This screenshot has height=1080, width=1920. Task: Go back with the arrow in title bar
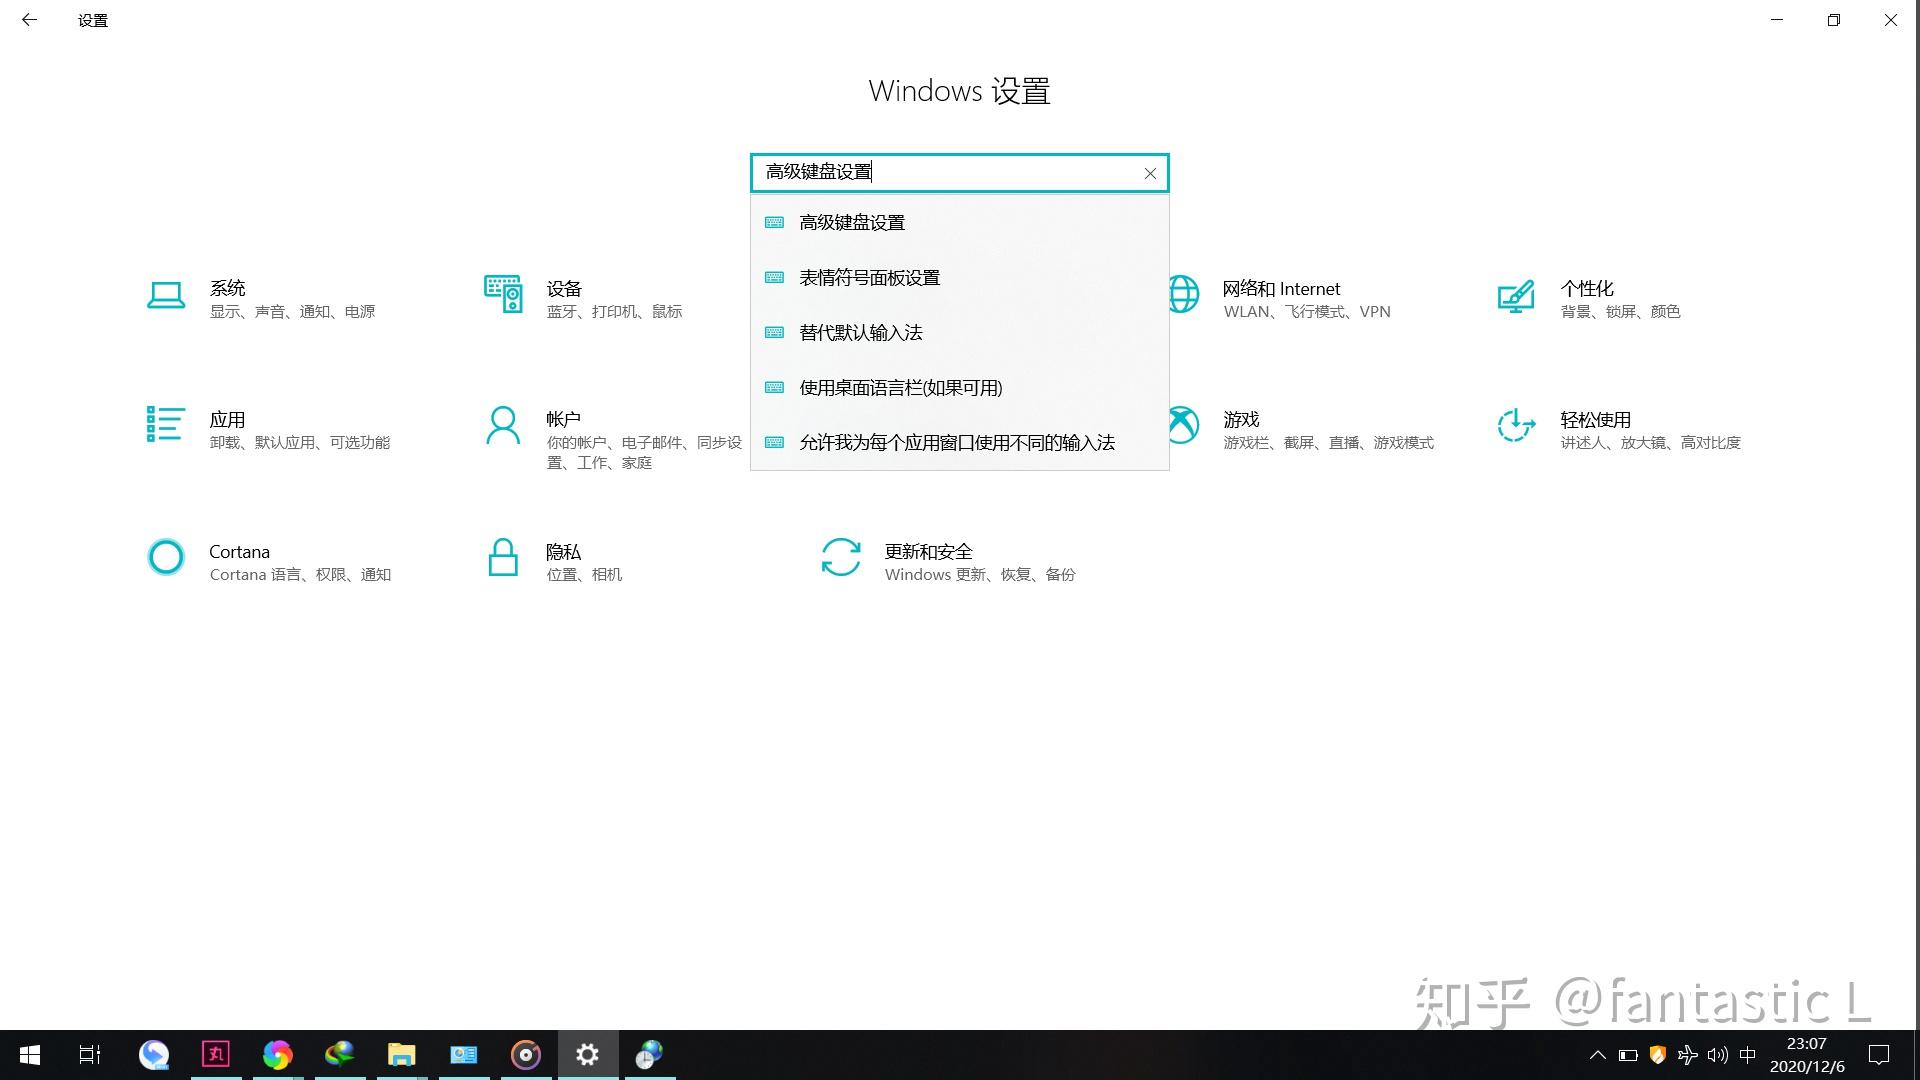pos(29,20)
